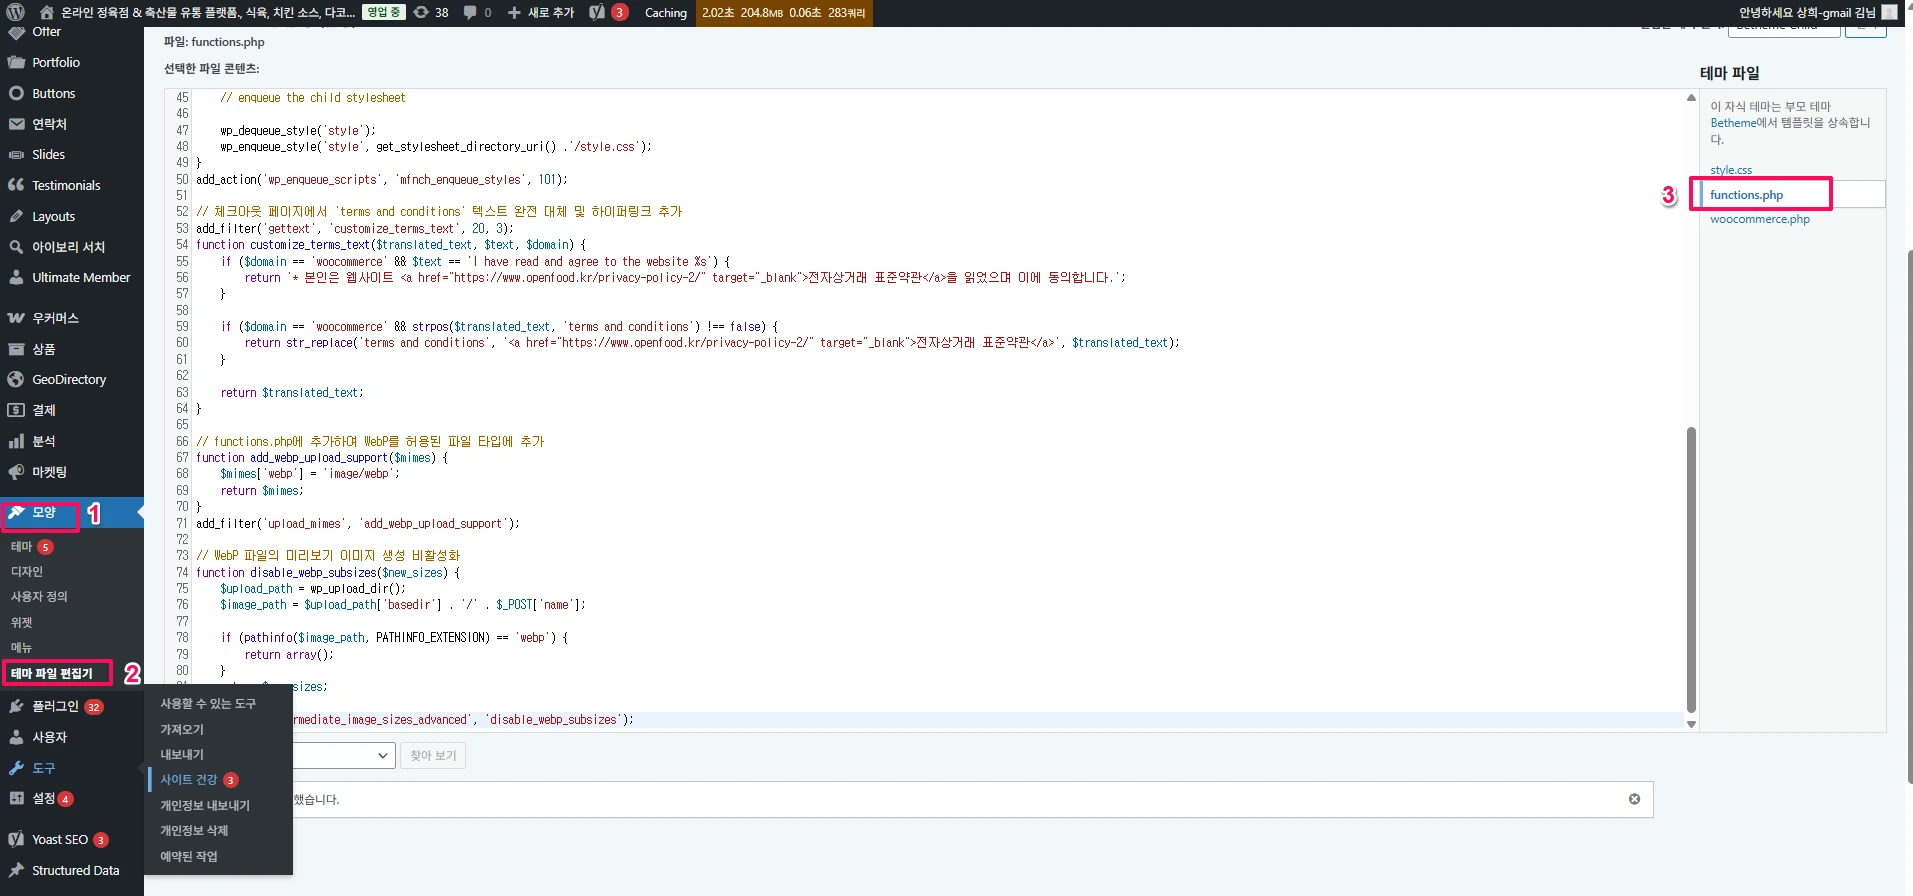The image size is (1913, 896).
Task: Open 연락처 mail icon in the sidebar
Action: (16, 124)
